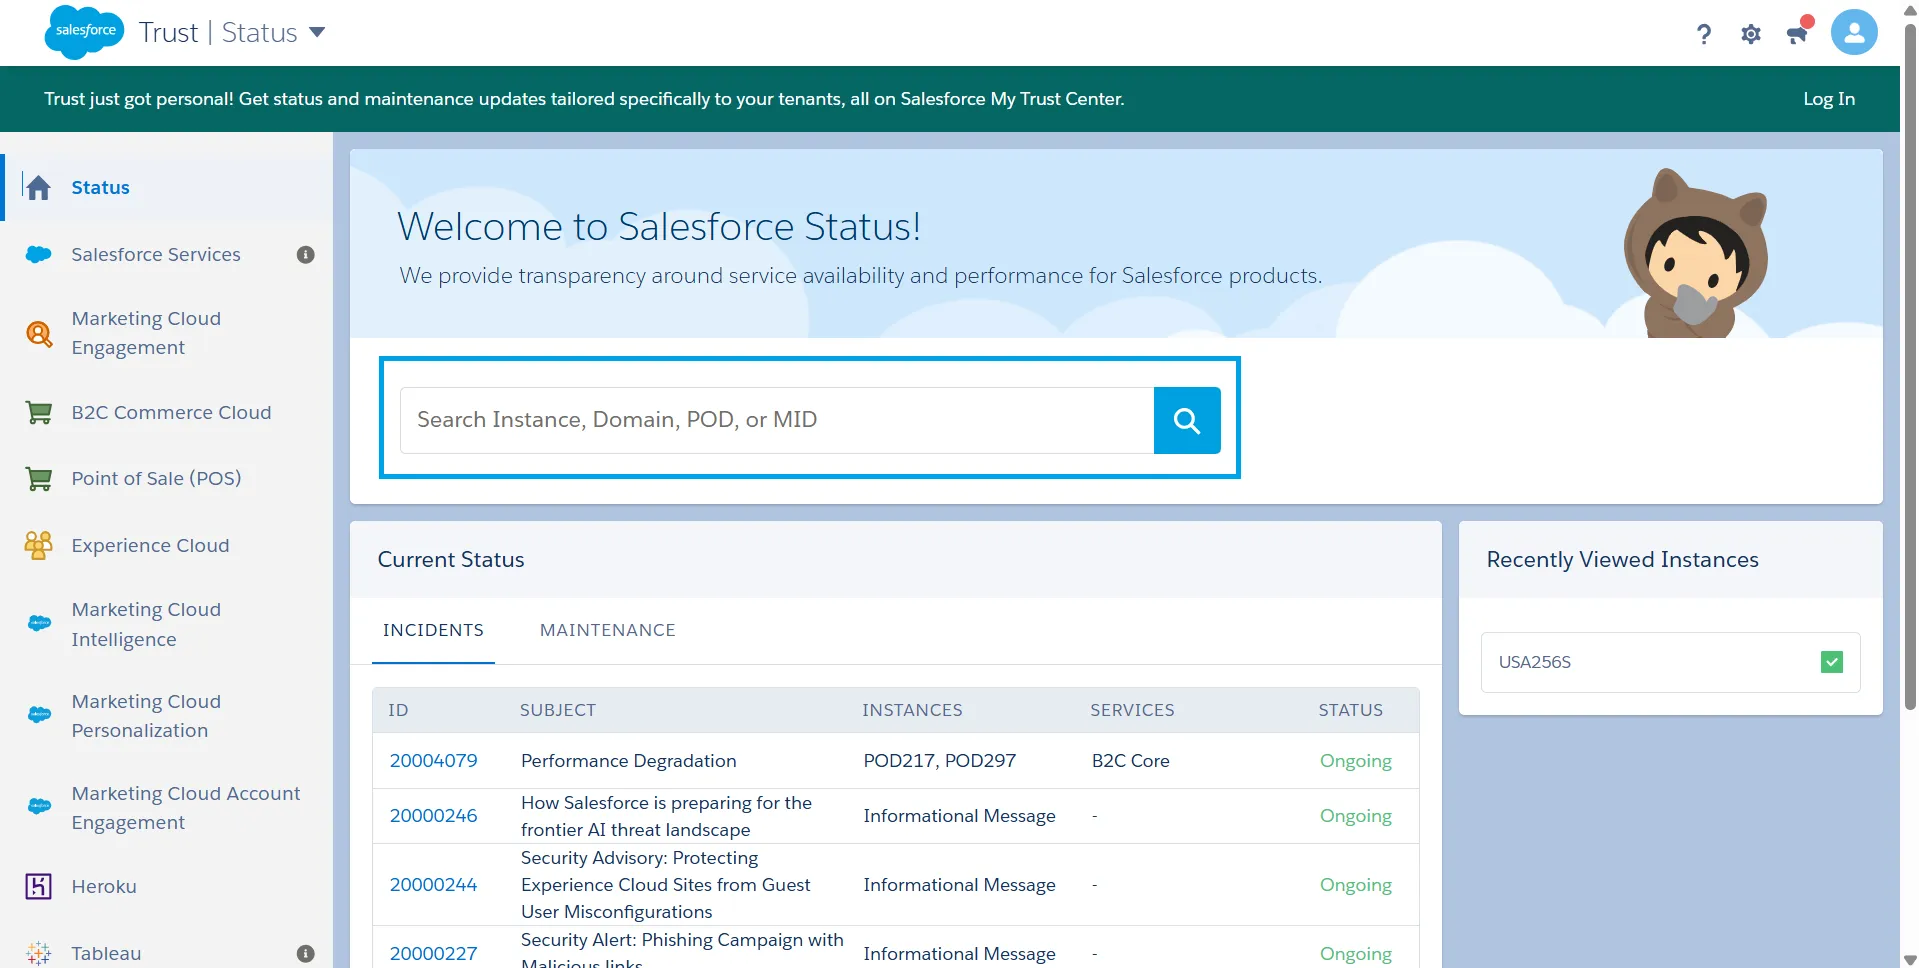1919x968 pixels.
Task: Focus the Search Instance, Domain, POD field
Action: tap(777, 420)
